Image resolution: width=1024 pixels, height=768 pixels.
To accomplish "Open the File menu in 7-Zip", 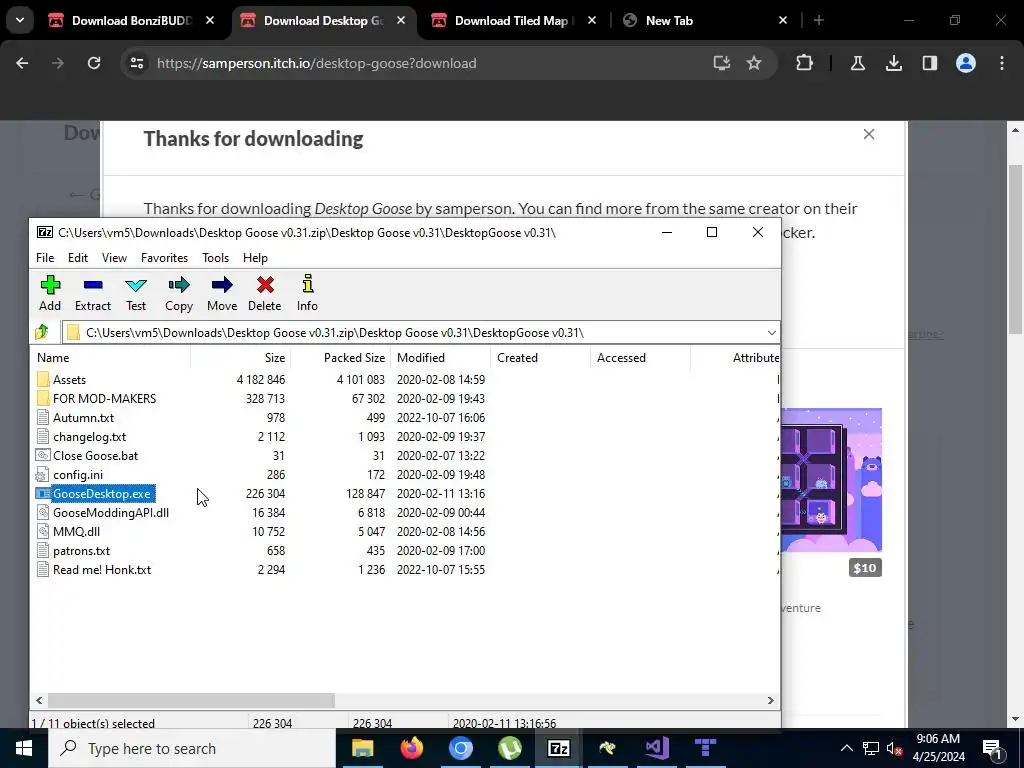I will click(x=45, y=258).
